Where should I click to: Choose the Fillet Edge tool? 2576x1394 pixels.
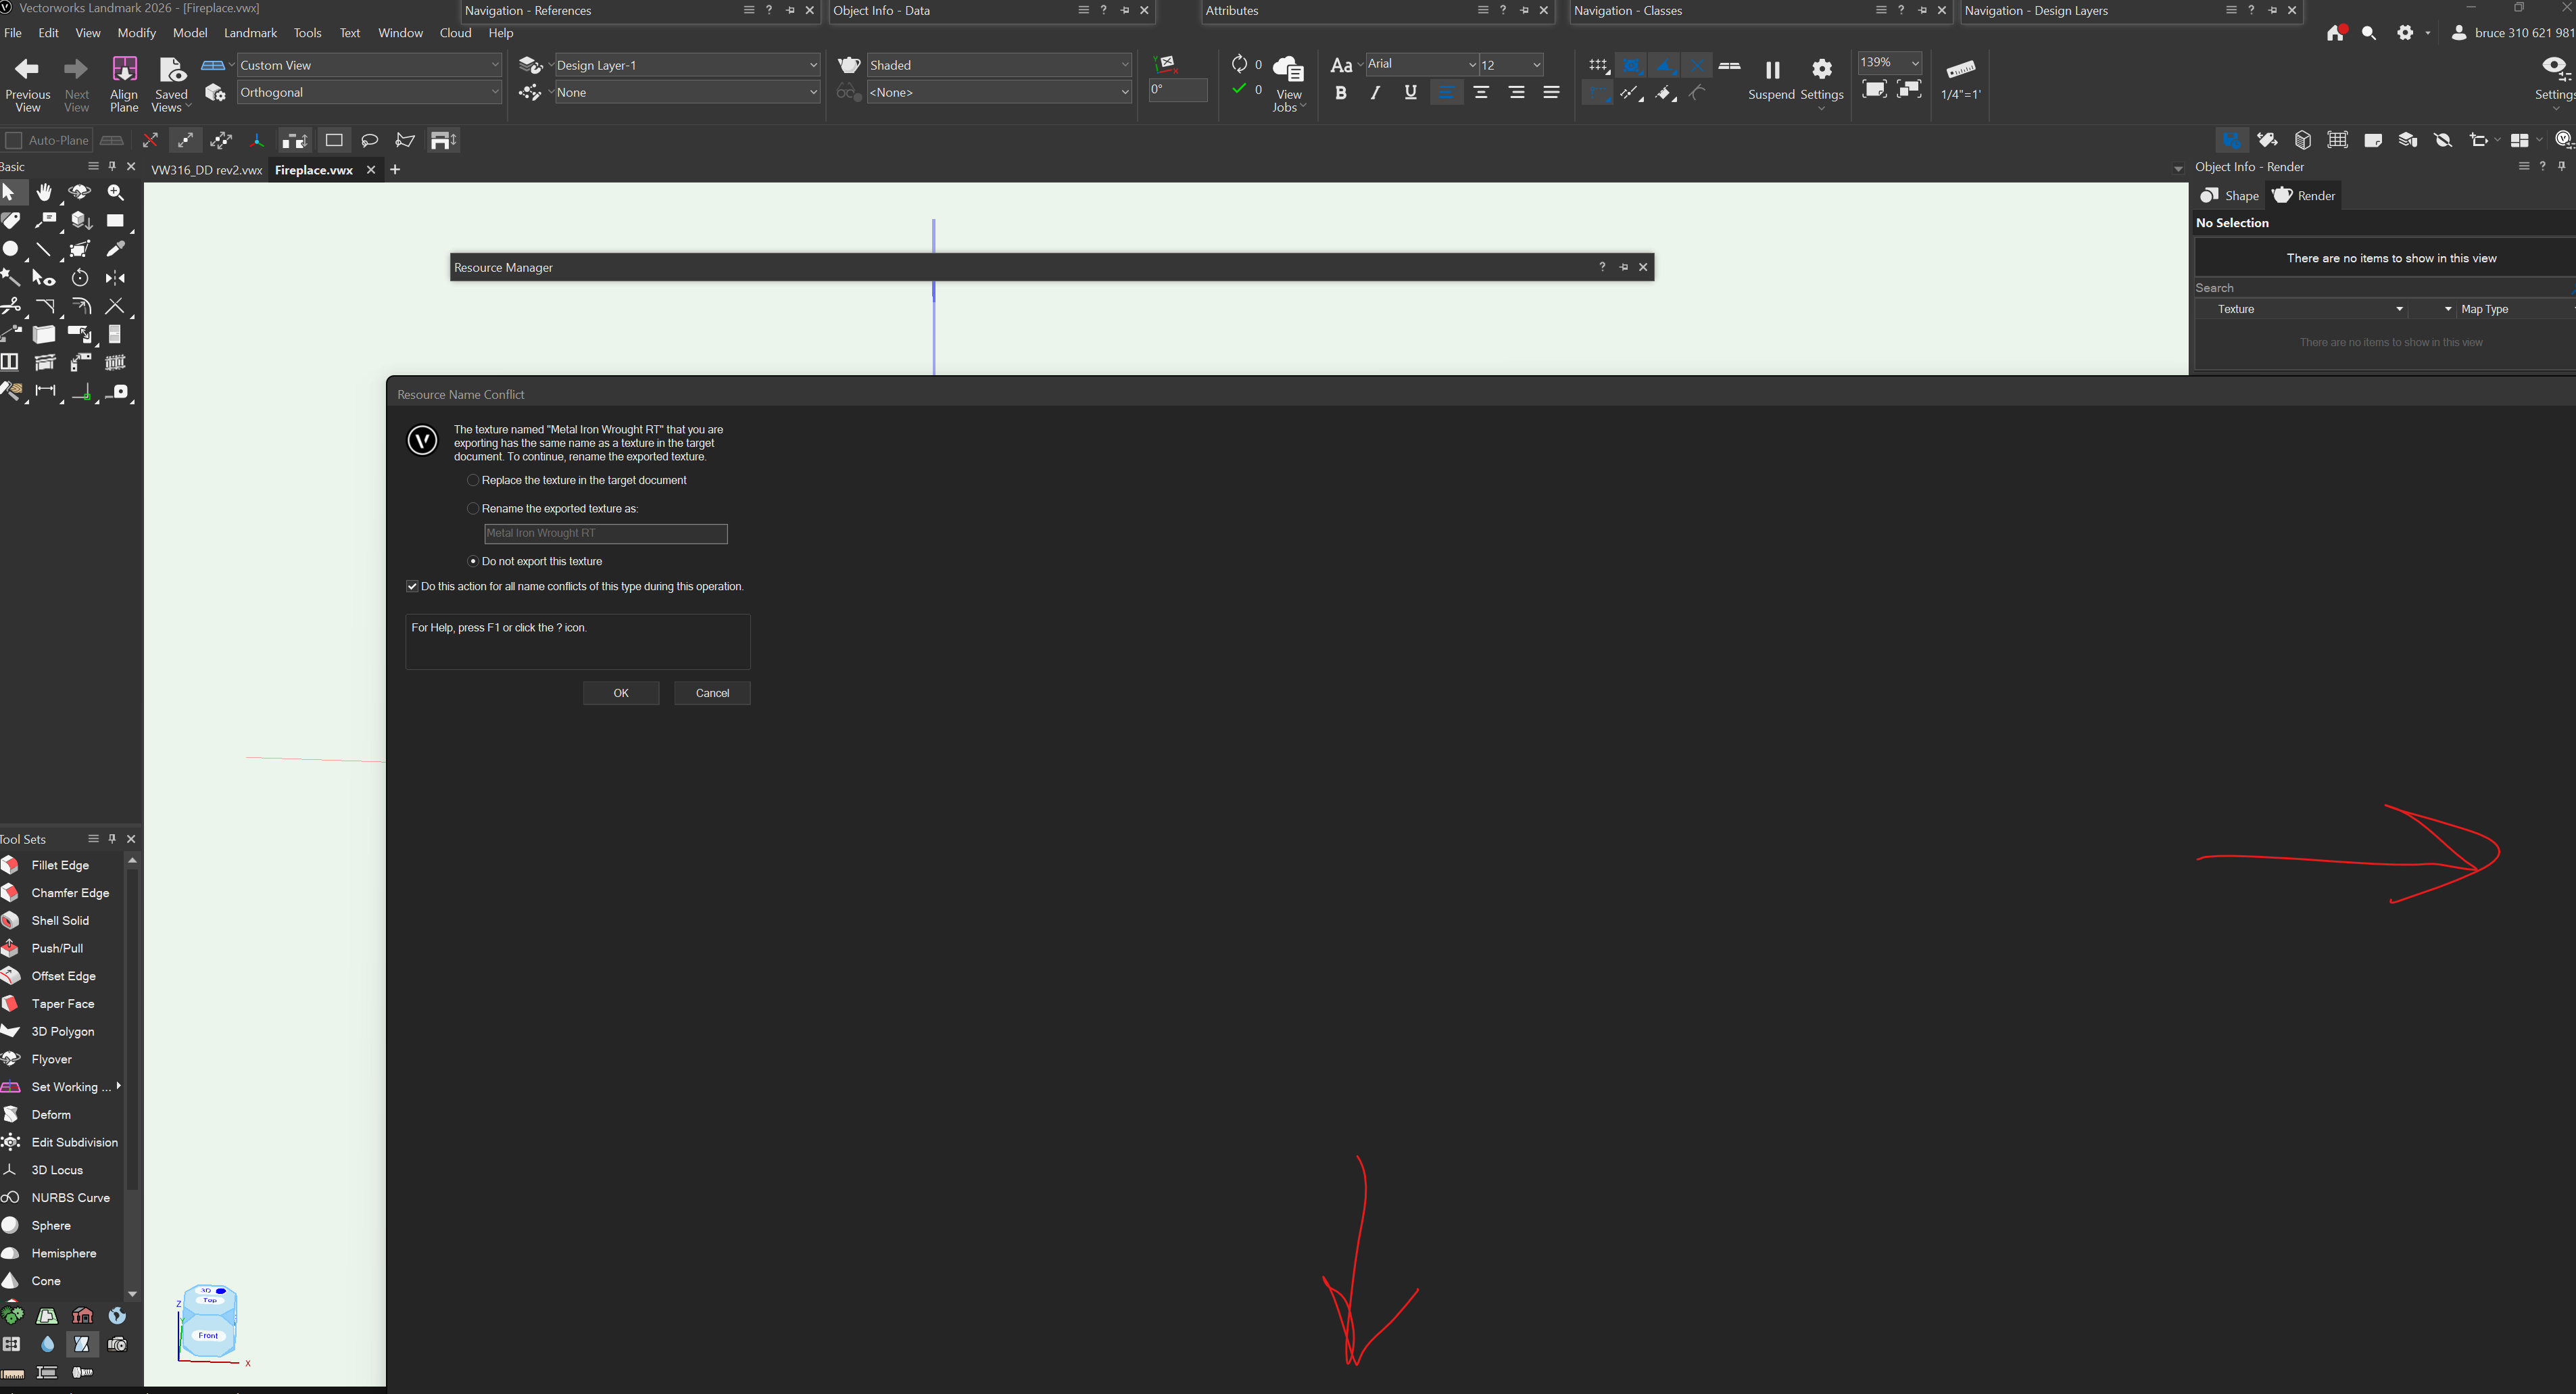point(60,865)
